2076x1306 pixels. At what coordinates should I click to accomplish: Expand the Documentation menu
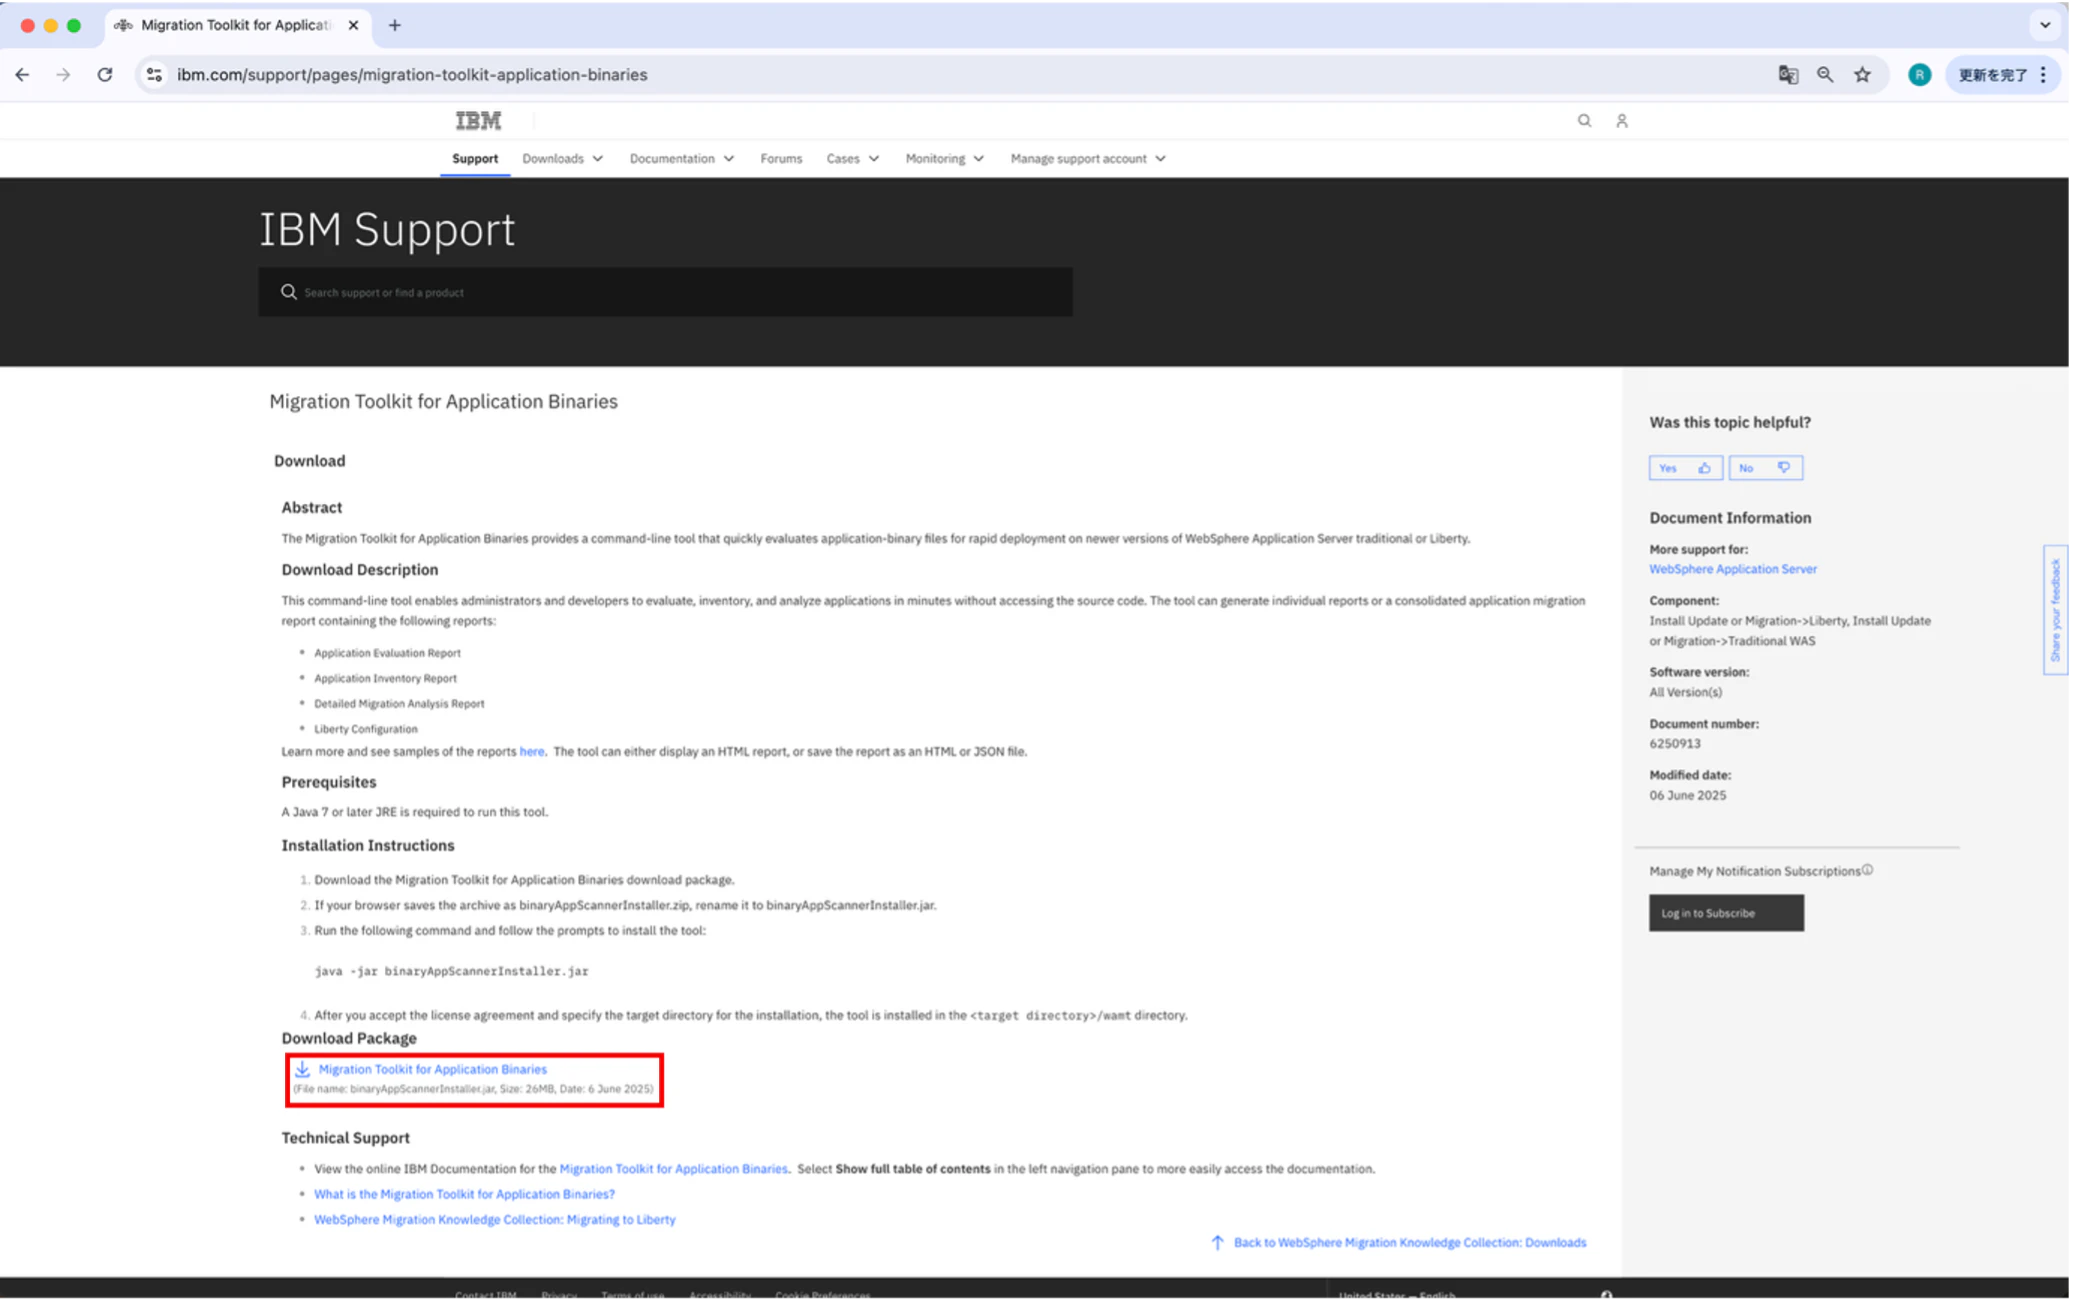click(681, 159)
